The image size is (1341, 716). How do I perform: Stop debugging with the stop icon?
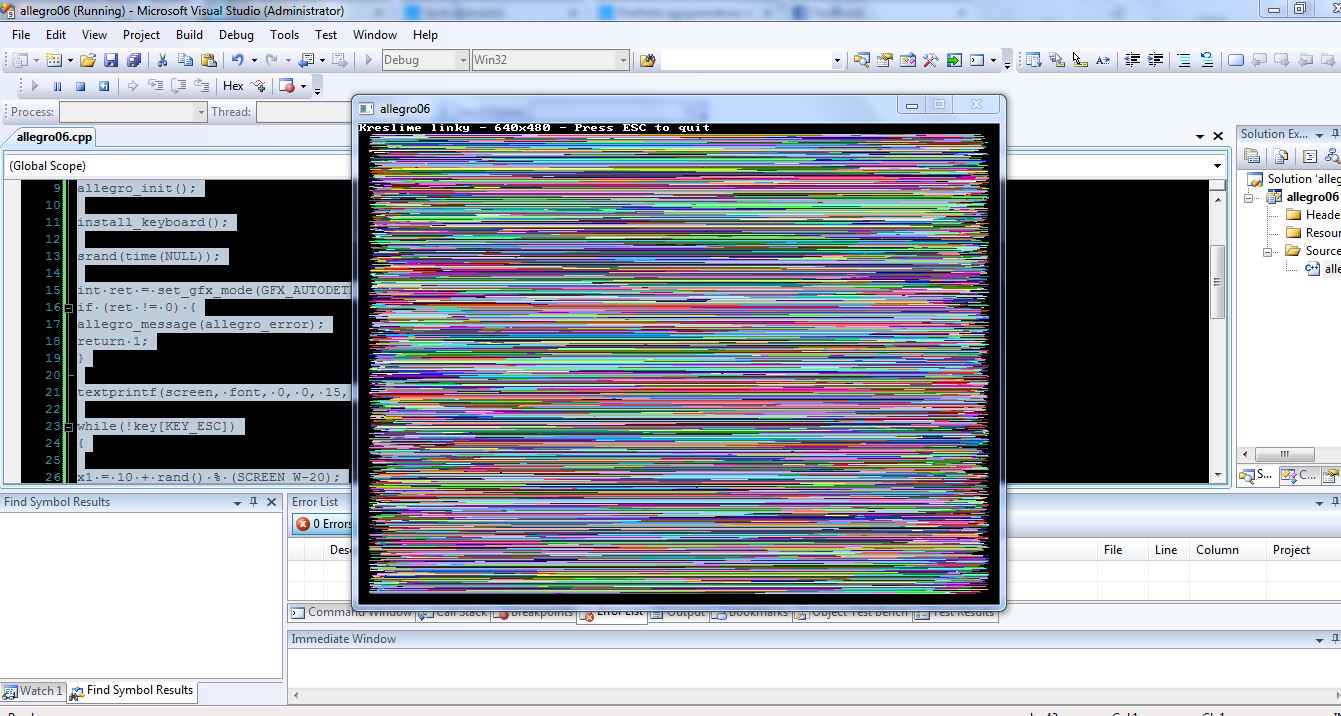(x=81, y=86)
